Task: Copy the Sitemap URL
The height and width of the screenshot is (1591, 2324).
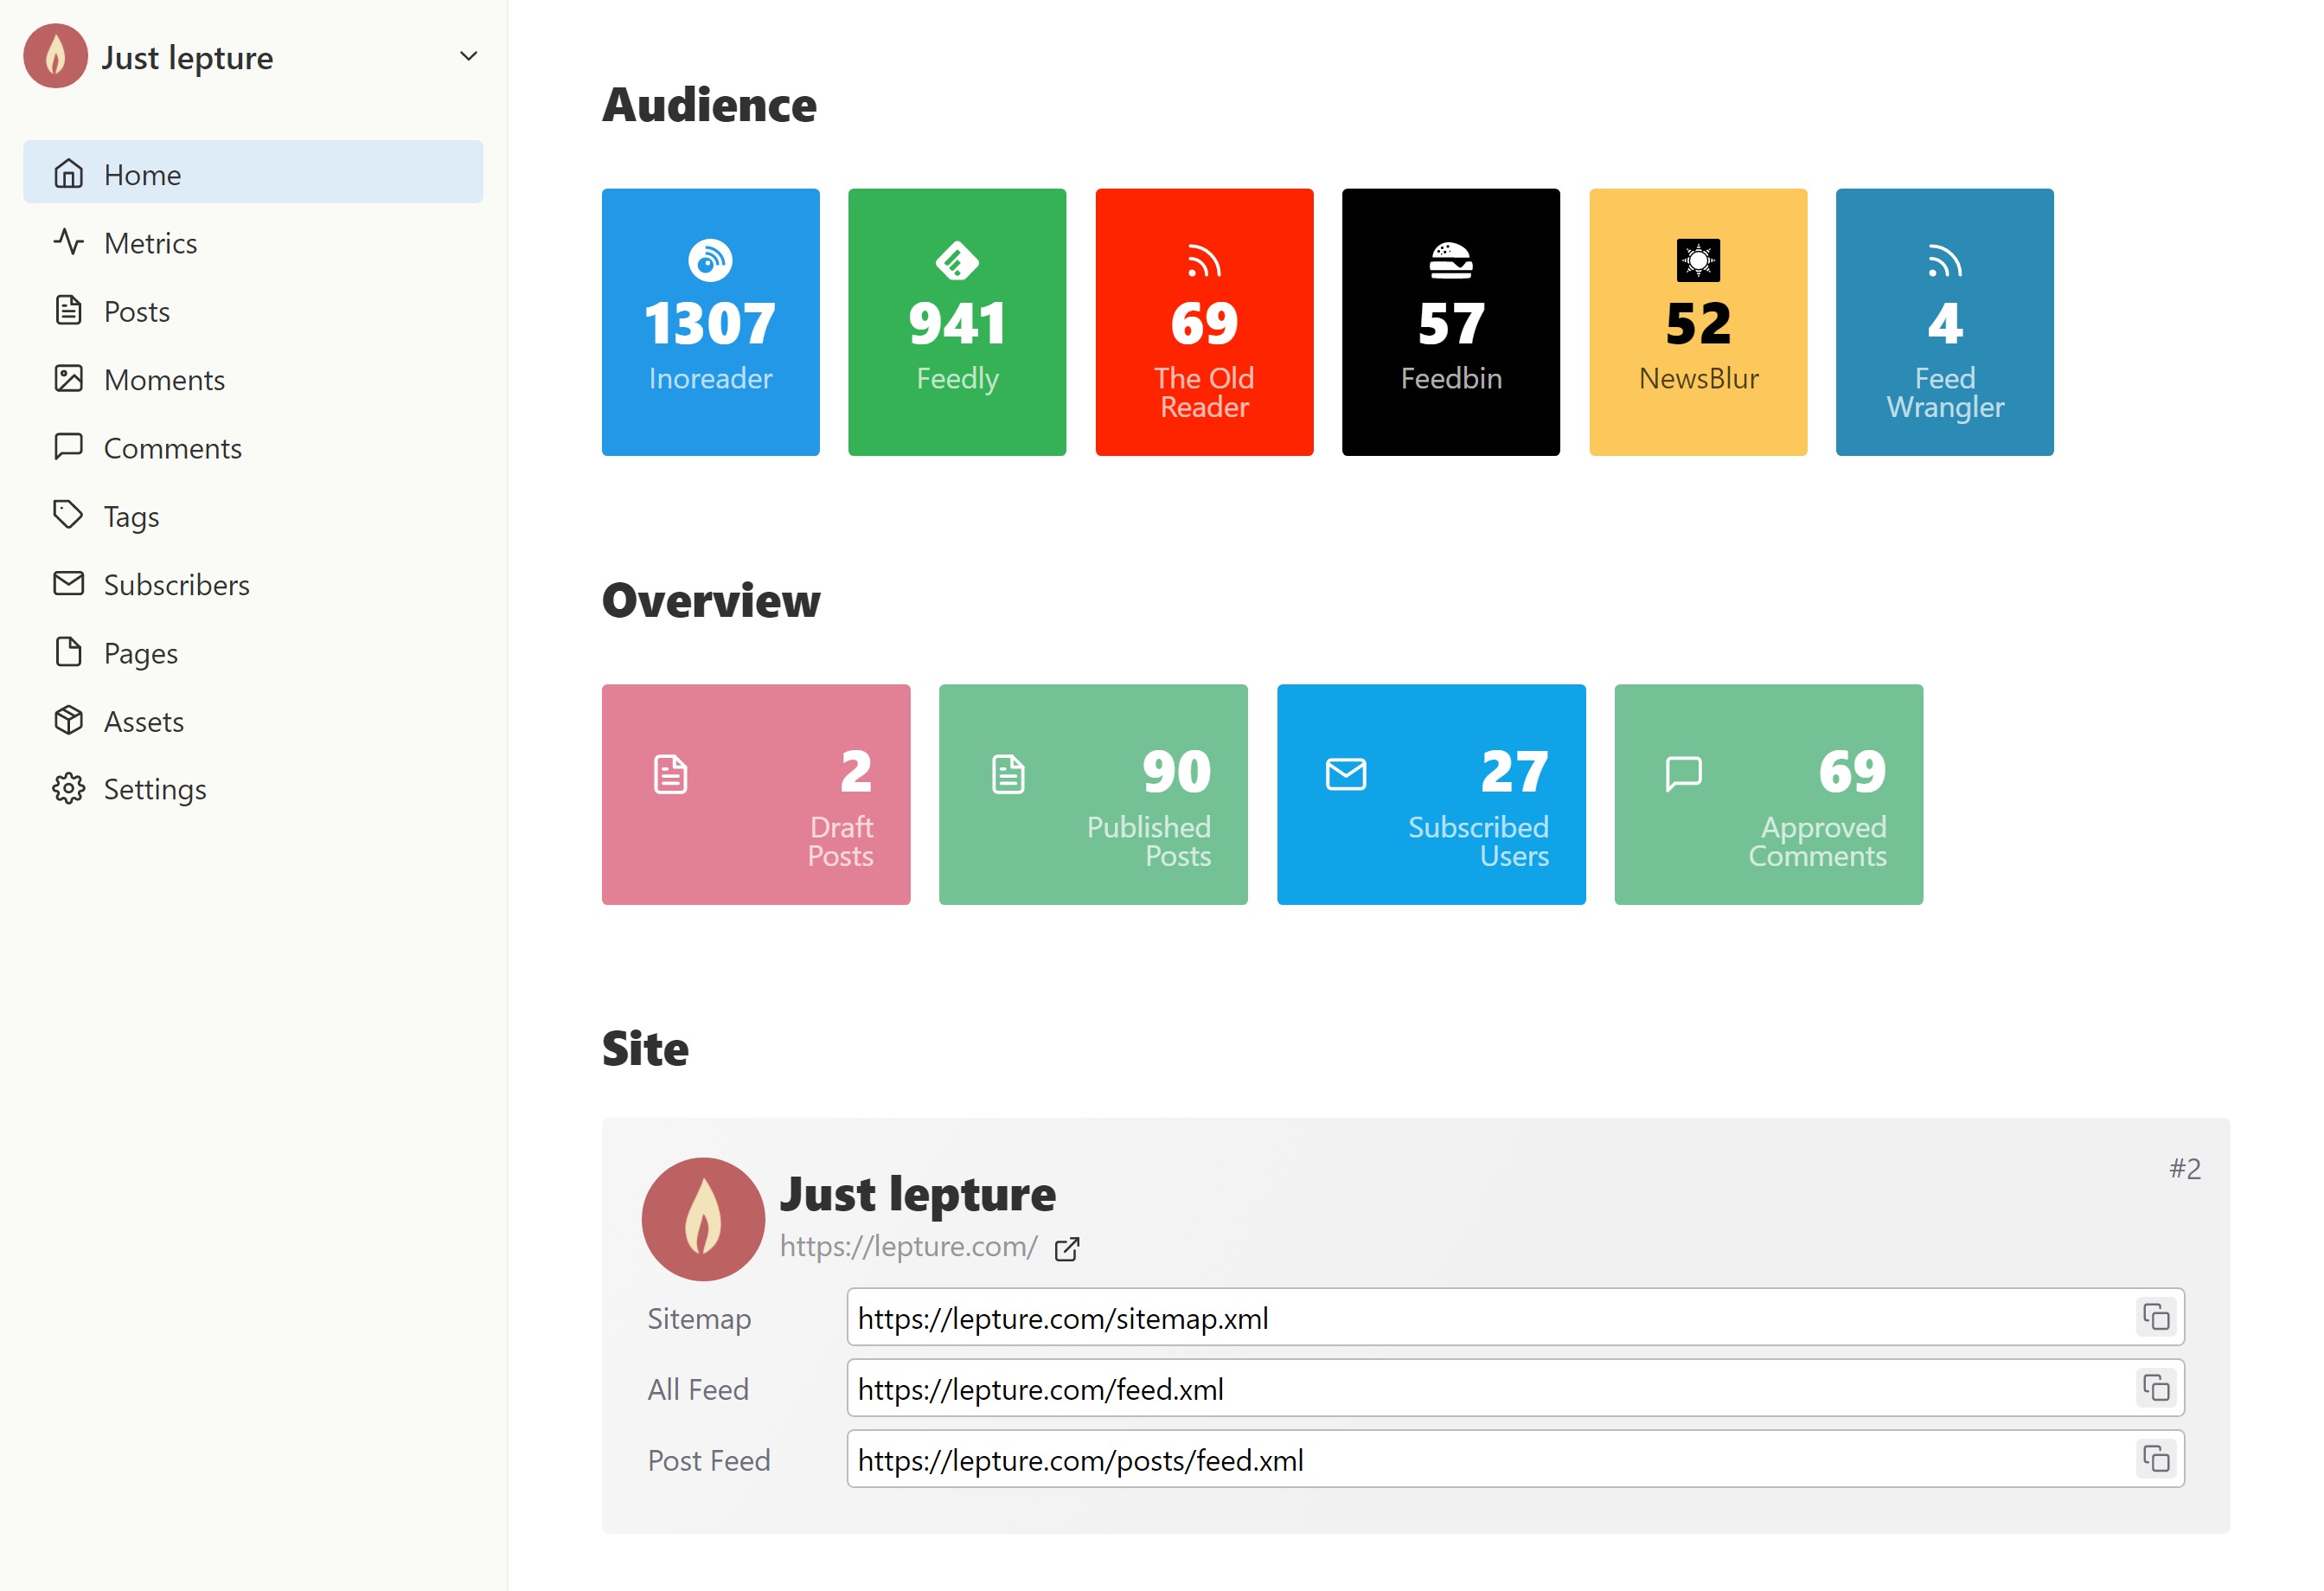Action: click(x=2156, y=1317)
